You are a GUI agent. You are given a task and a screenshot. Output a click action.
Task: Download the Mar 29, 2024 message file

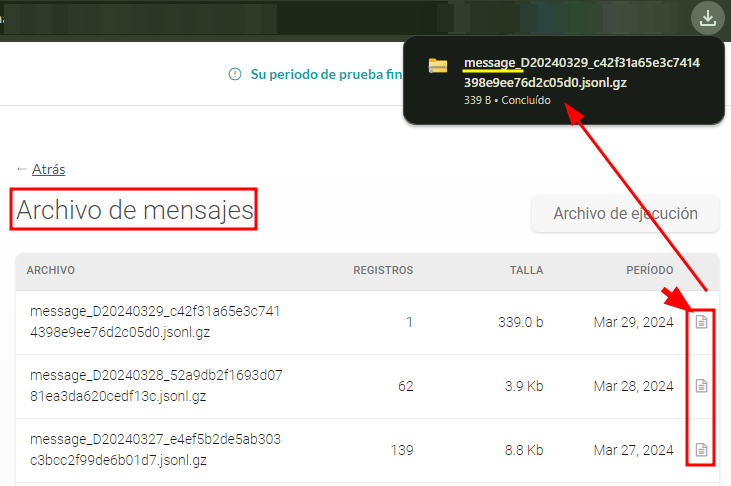point(701,322)
